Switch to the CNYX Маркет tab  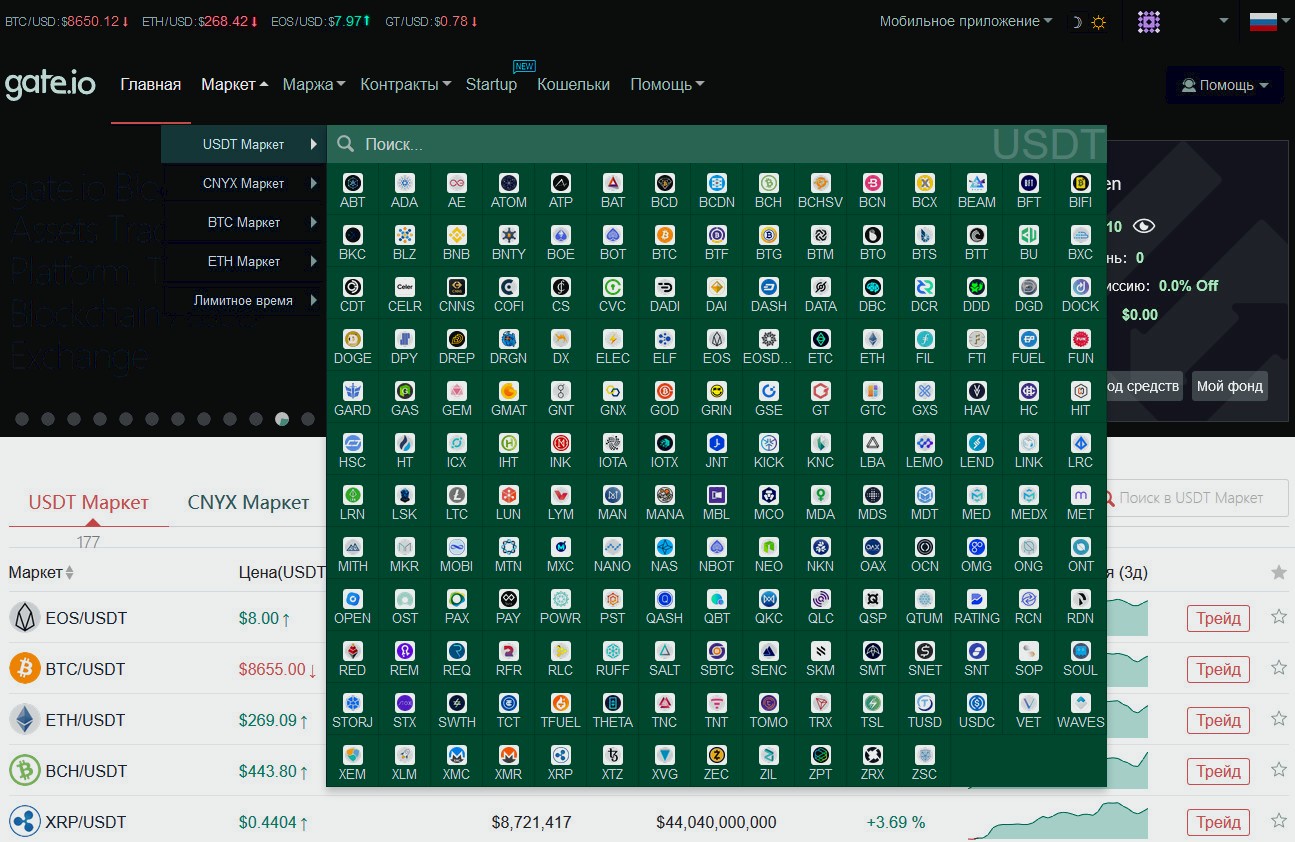tap(248, 502)
